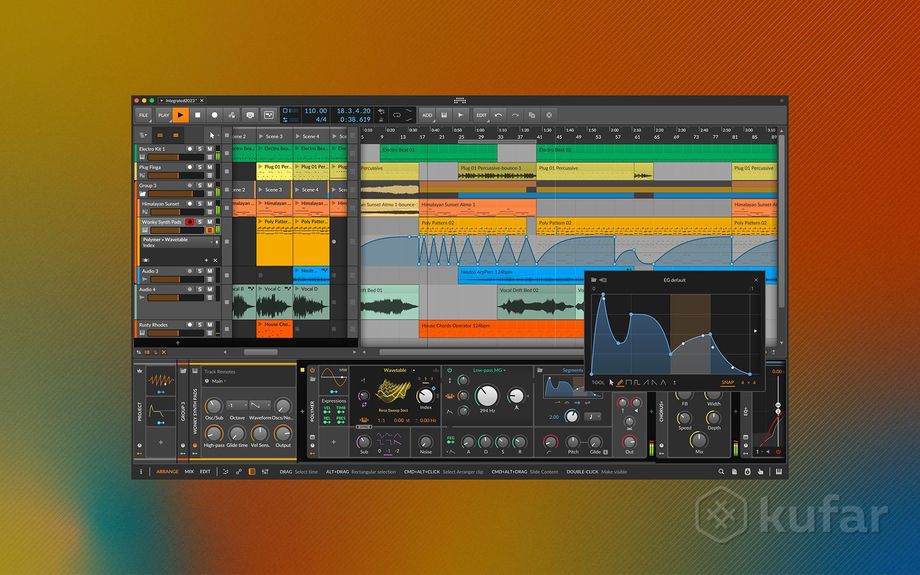Mute the Rusty Rhodes track

pyautogui.click(x=209, y=324)
